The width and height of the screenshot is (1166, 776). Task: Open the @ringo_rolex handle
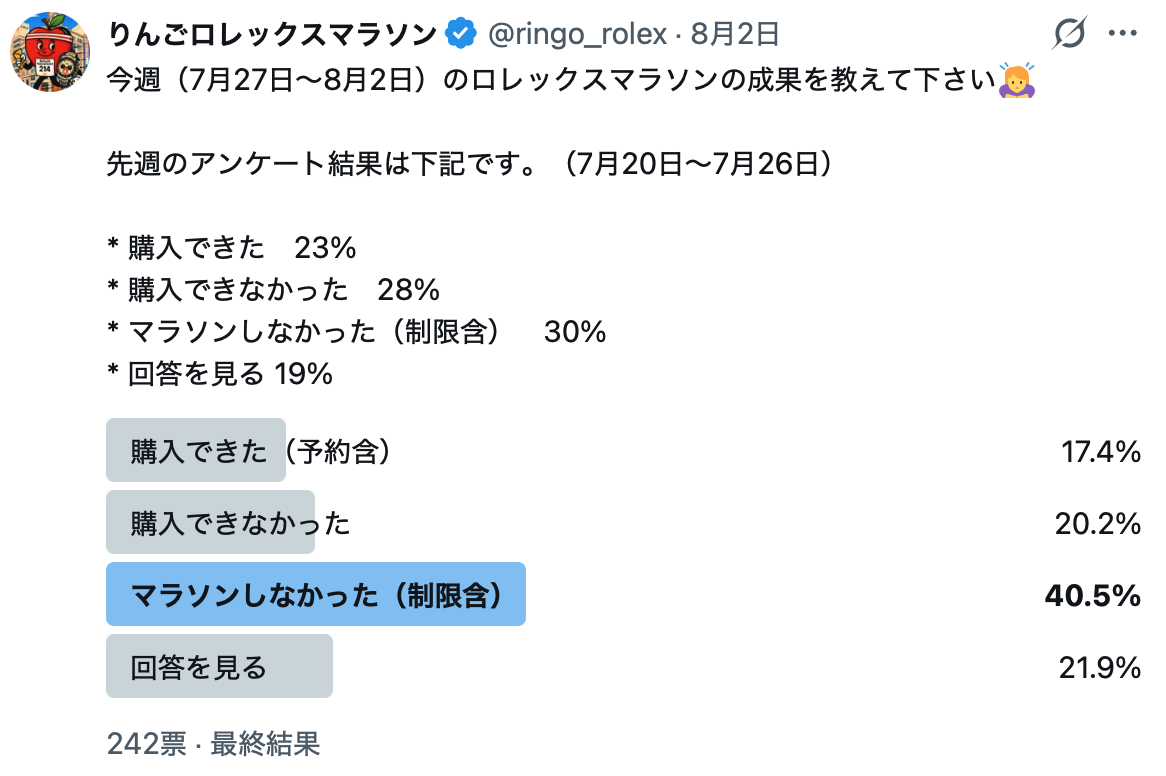point(577,34)
